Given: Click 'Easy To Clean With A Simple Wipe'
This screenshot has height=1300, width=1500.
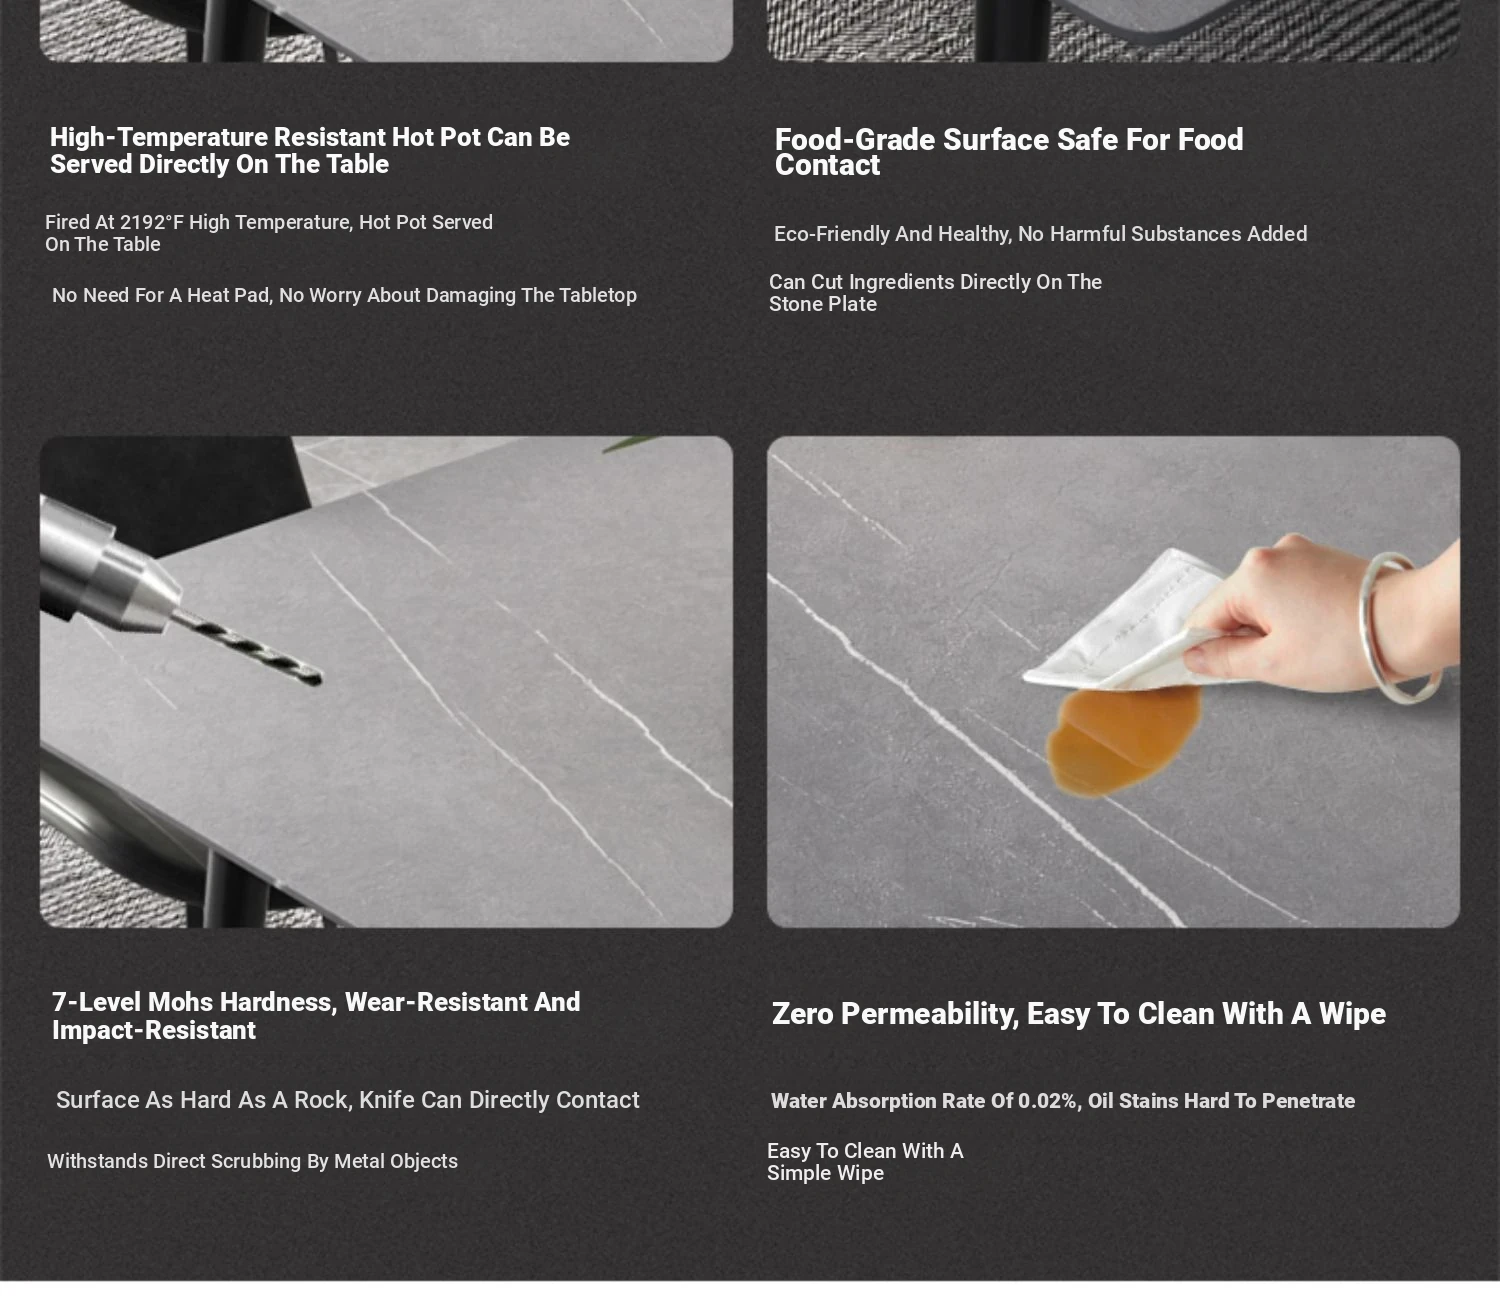Looking at the screenshot, I should coord(865,1162).
